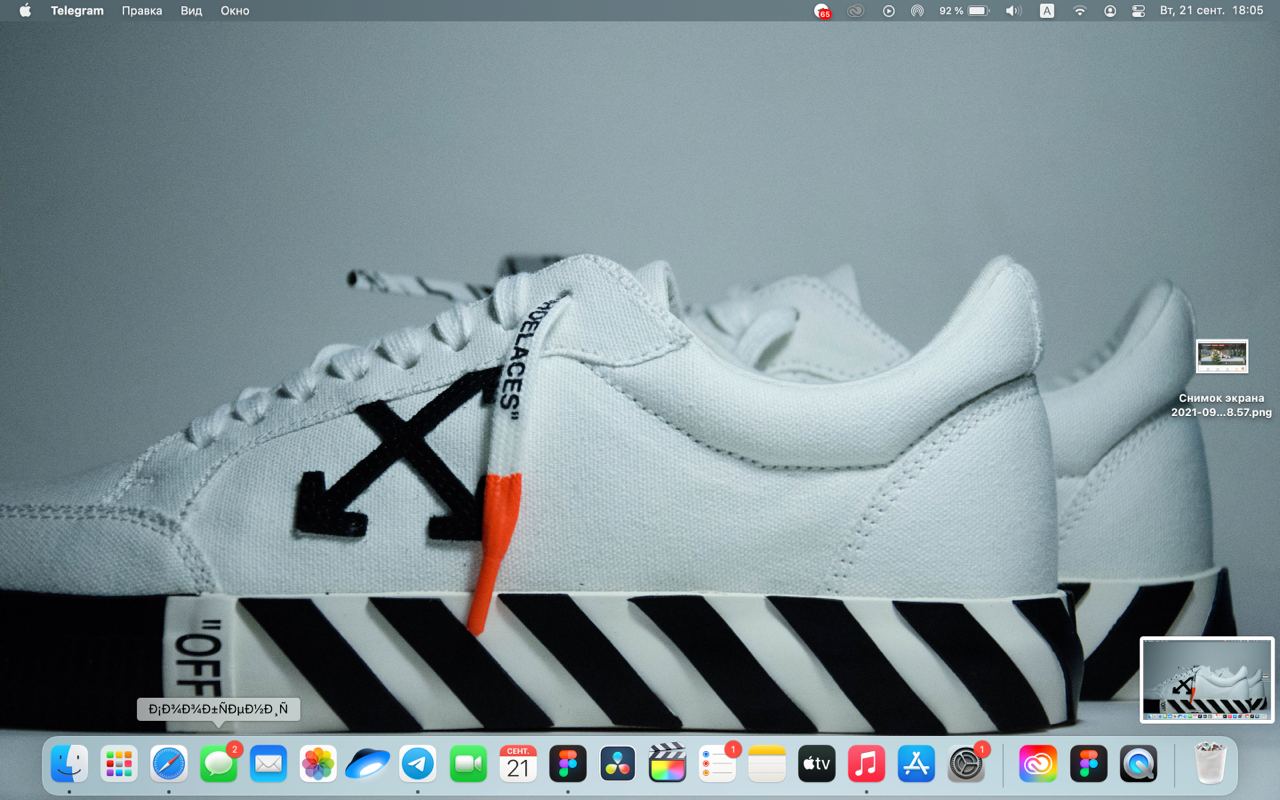The width and height of the screenshot is (1280, 800).
Task: Open the Telegram application menu
Action: pos(77,11)
